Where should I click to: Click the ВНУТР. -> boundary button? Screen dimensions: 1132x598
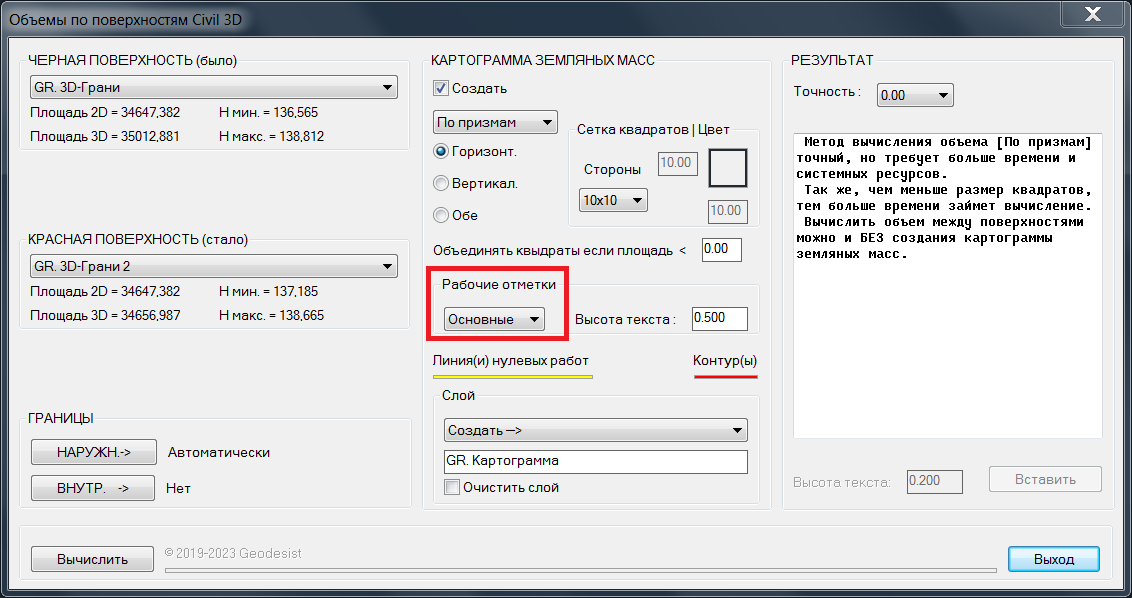pos(93,488)
